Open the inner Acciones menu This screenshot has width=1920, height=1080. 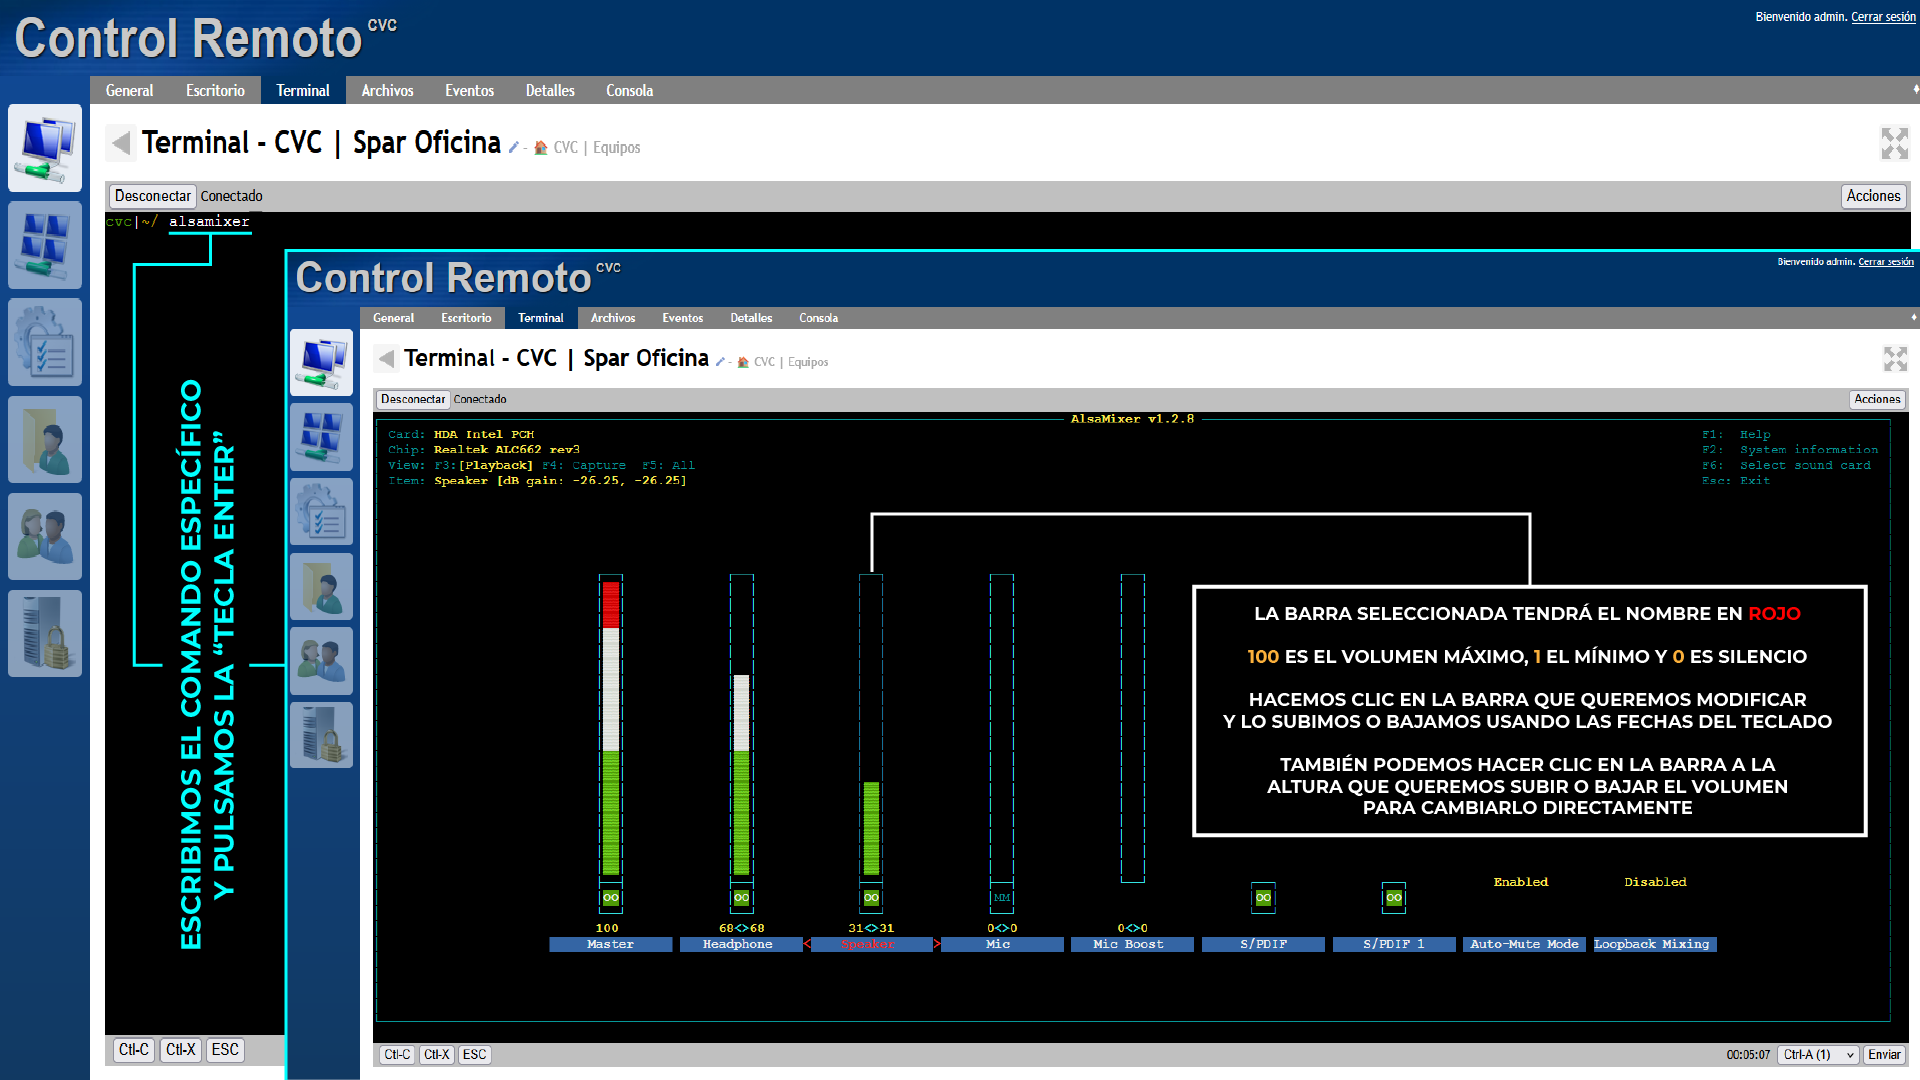tap(1877, 399)
